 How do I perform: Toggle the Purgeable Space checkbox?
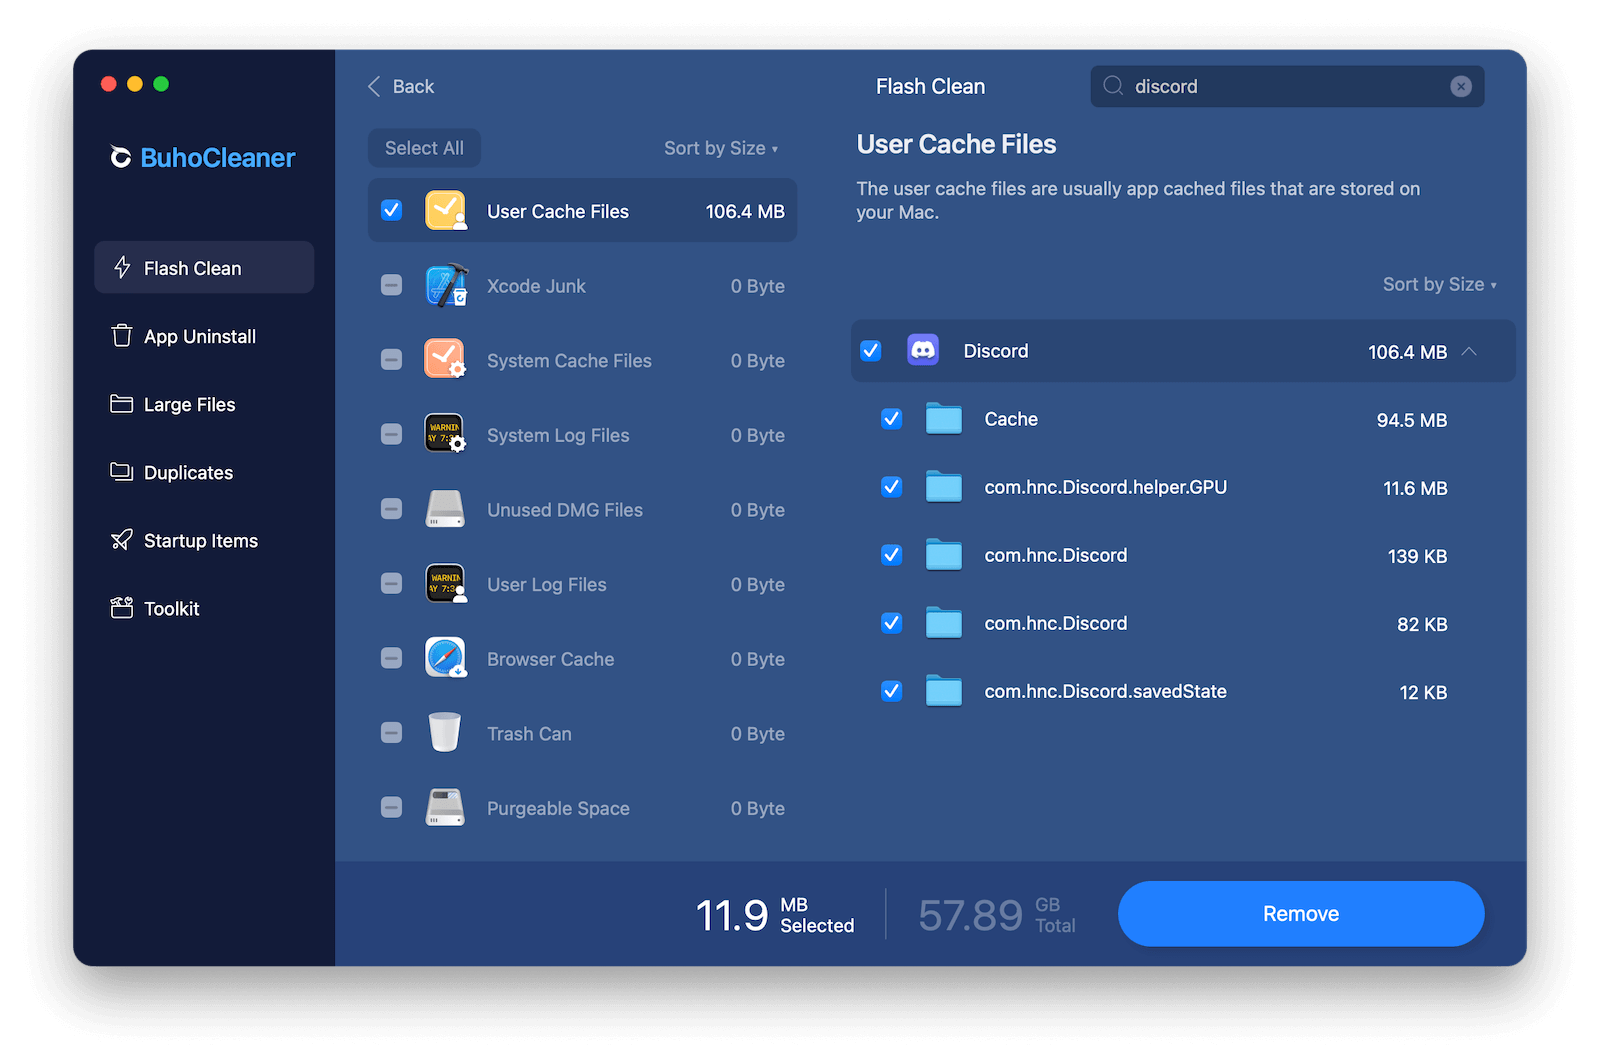click(392, 807)
